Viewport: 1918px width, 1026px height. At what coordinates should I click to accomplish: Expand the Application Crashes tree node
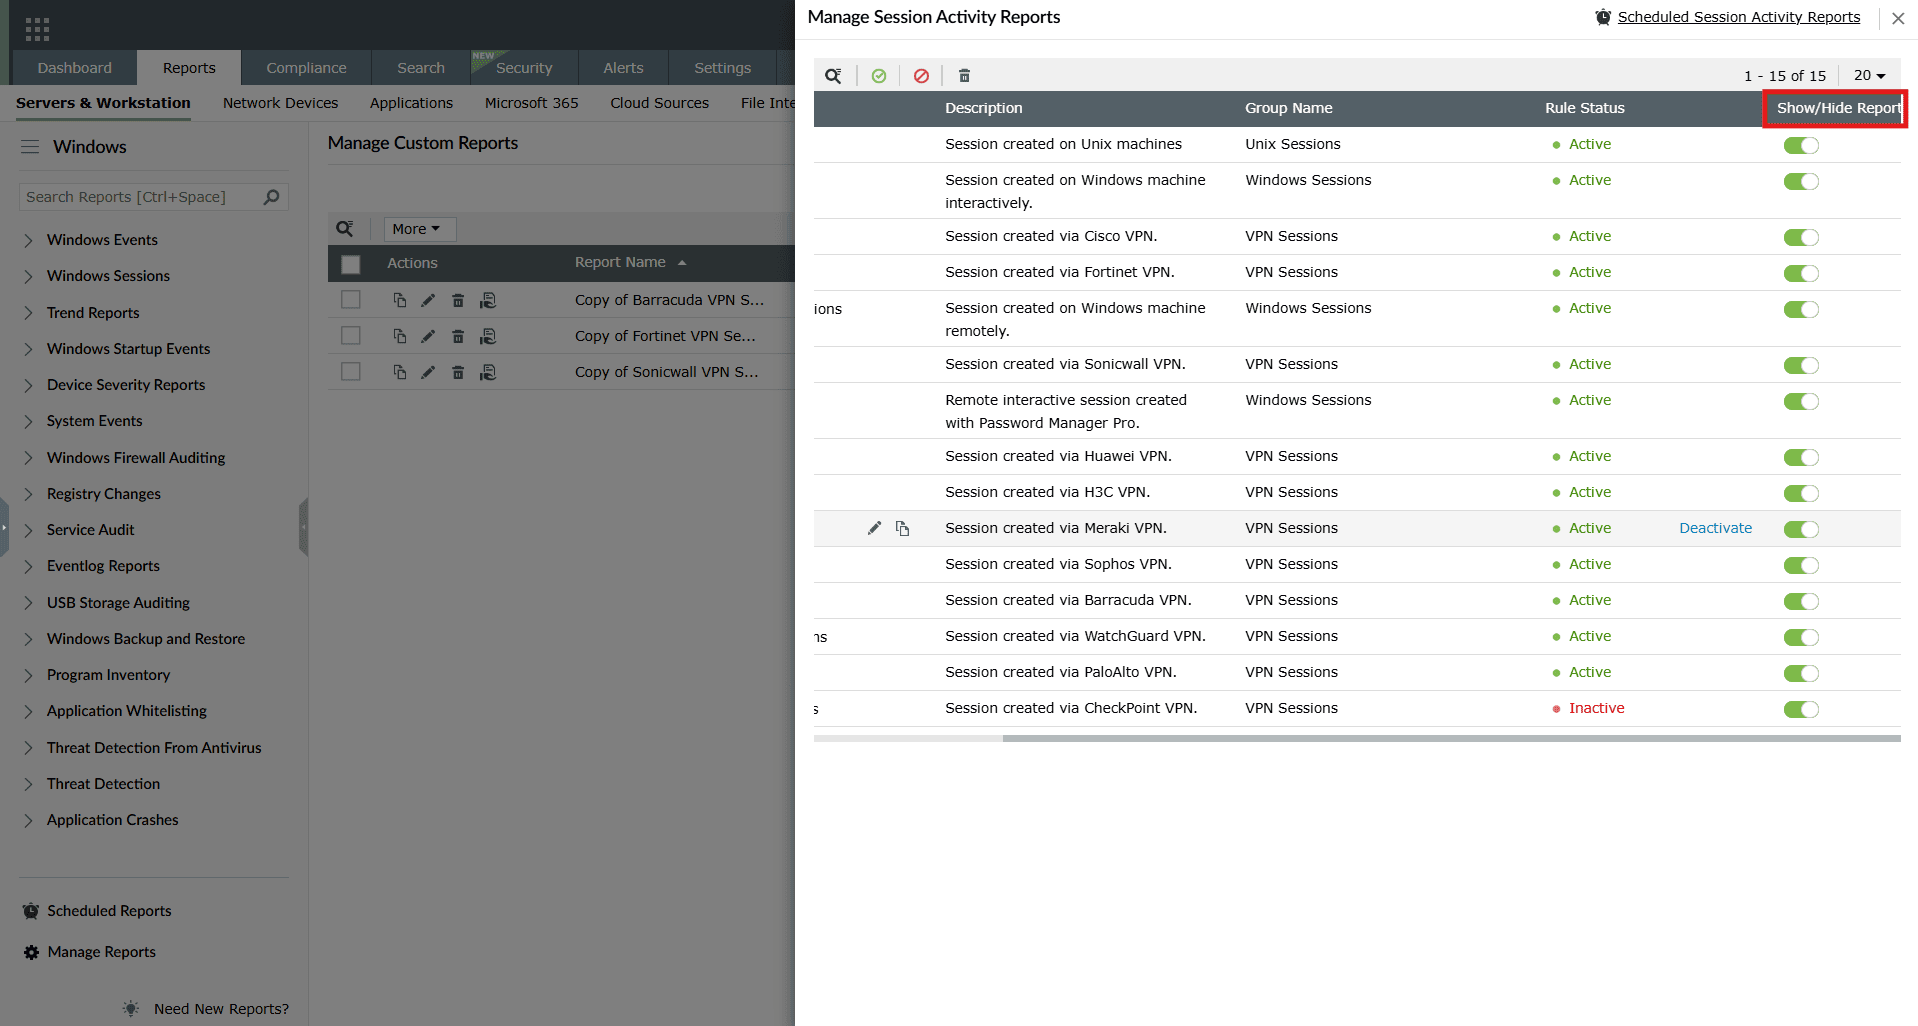(x=28, y=820)
